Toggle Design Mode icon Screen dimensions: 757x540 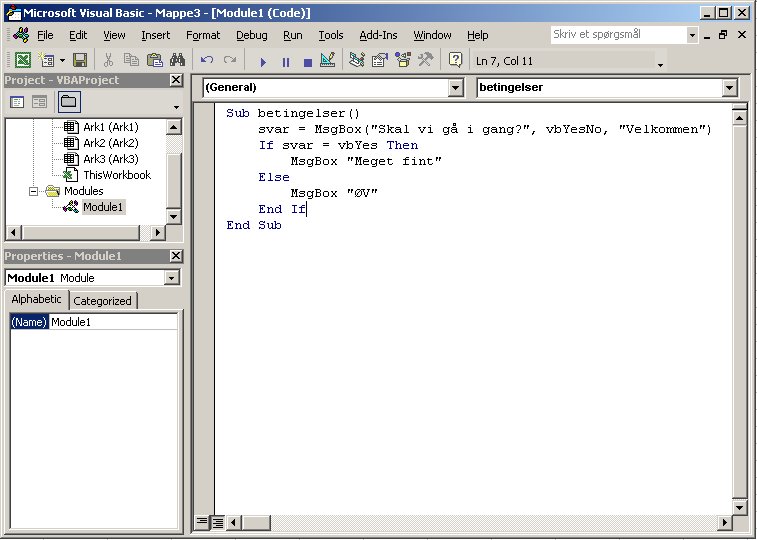pyautogui.click(x=328, y=60)
